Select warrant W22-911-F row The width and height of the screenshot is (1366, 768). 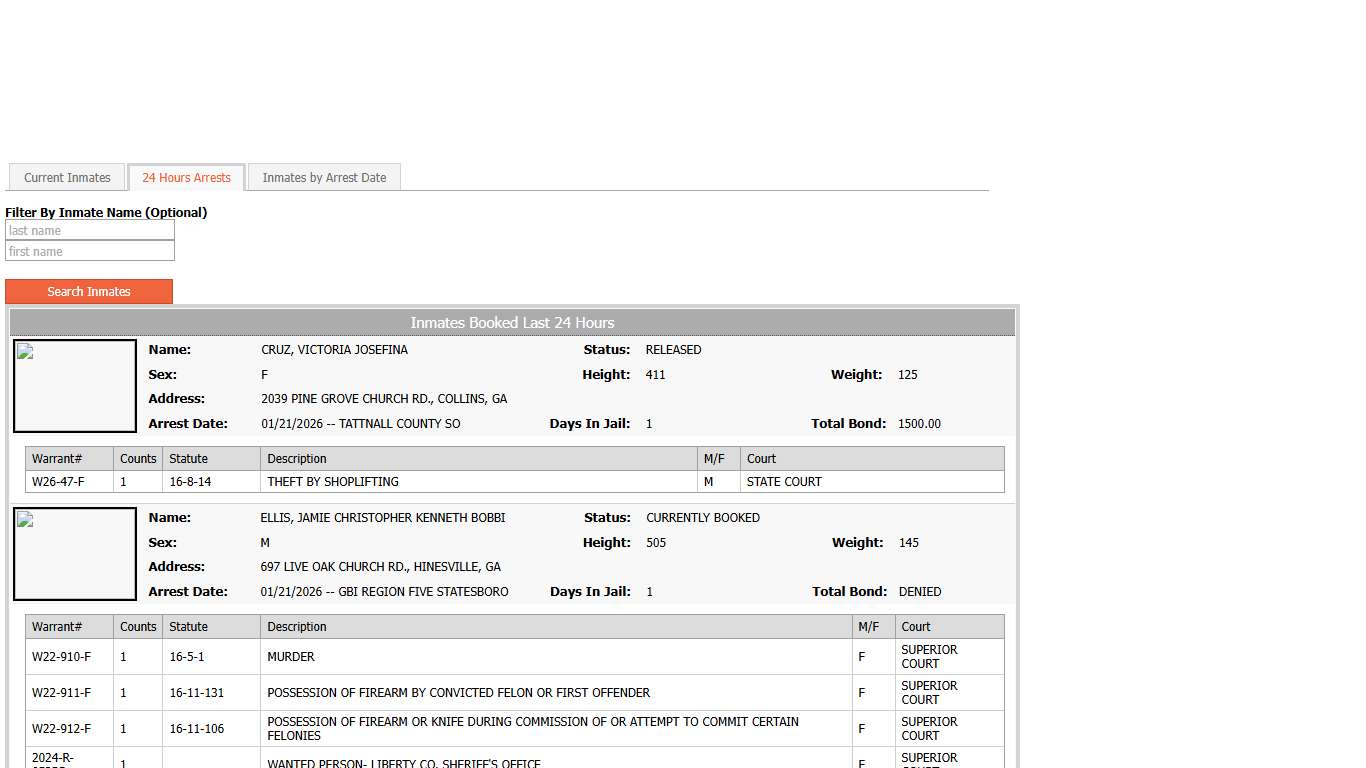[x=61, y=693]
